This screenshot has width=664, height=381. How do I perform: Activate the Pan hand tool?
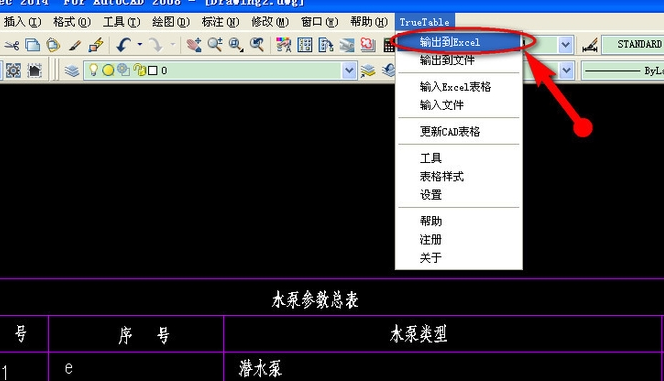pyautogui.click(x=194, y=45)
